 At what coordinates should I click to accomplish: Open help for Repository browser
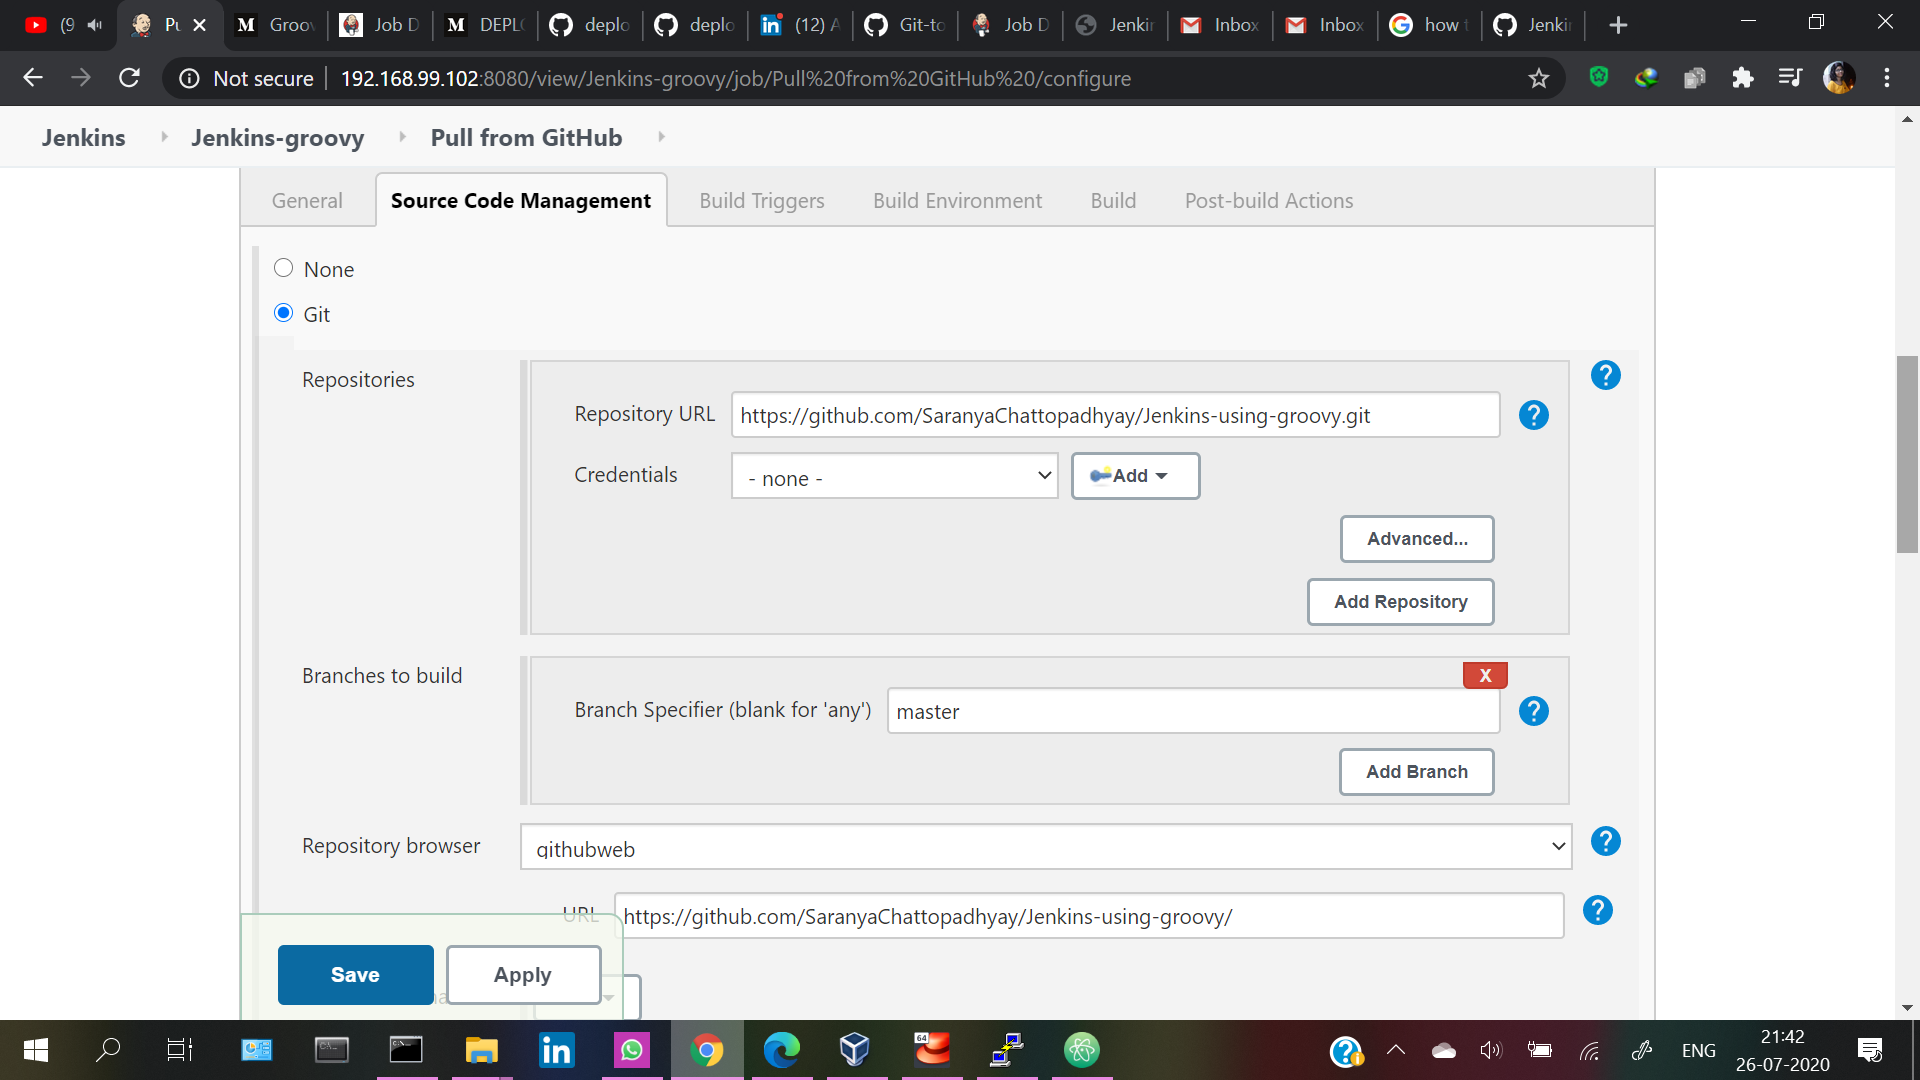(1605, 842)
